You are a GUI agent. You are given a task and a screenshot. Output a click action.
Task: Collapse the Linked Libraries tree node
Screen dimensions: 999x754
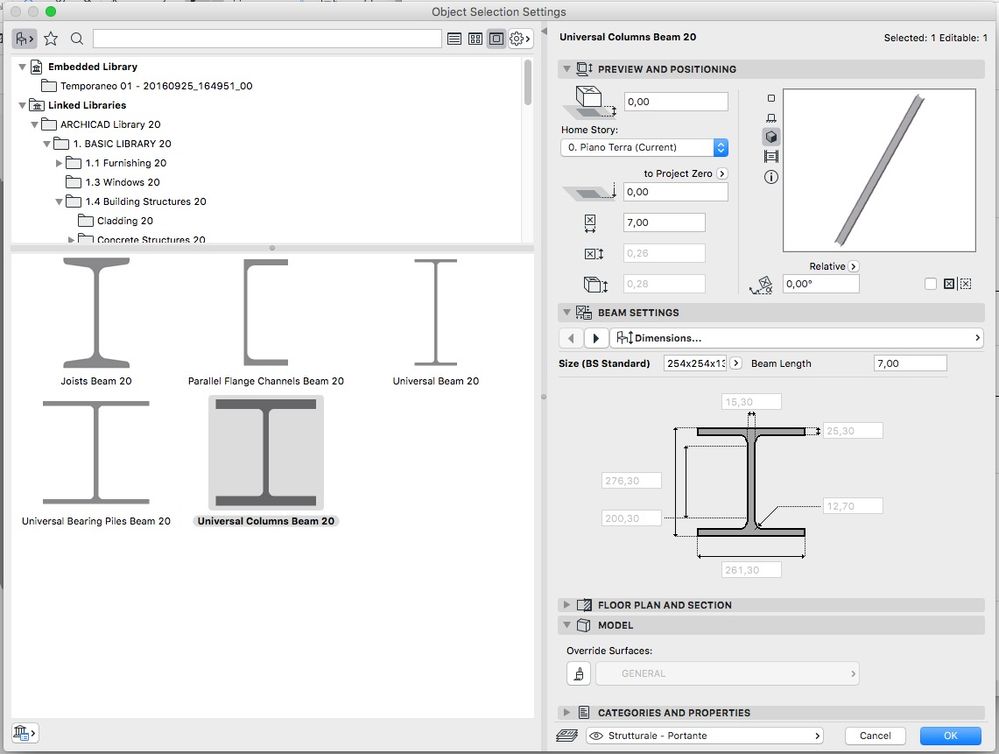[x=22, y=105]
